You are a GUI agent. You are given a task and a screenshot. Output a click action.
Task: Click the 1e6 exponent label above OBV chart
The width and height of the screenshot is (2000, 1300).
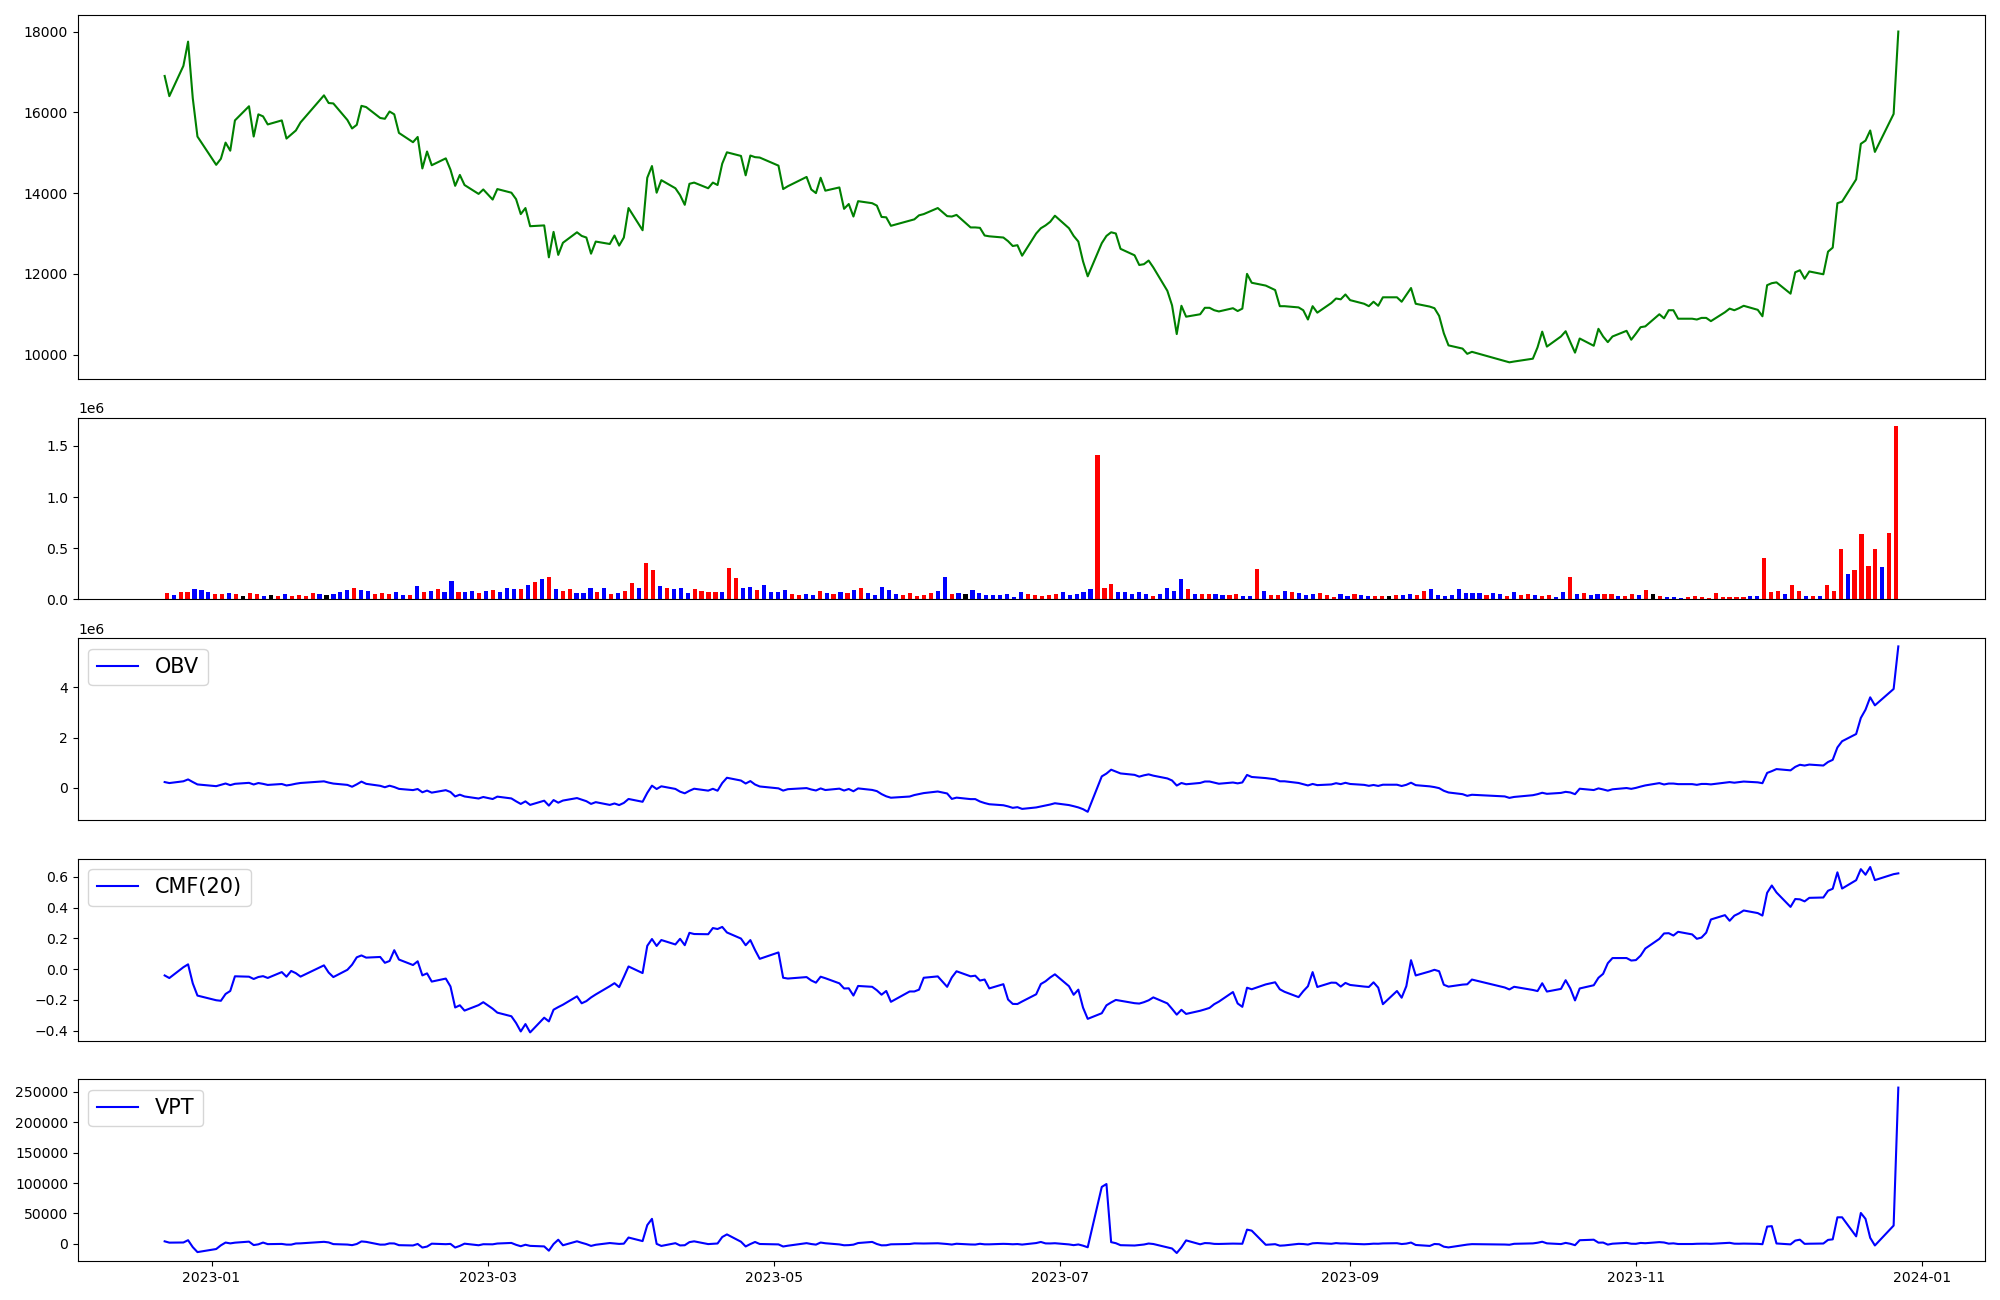tap(91, 629)
